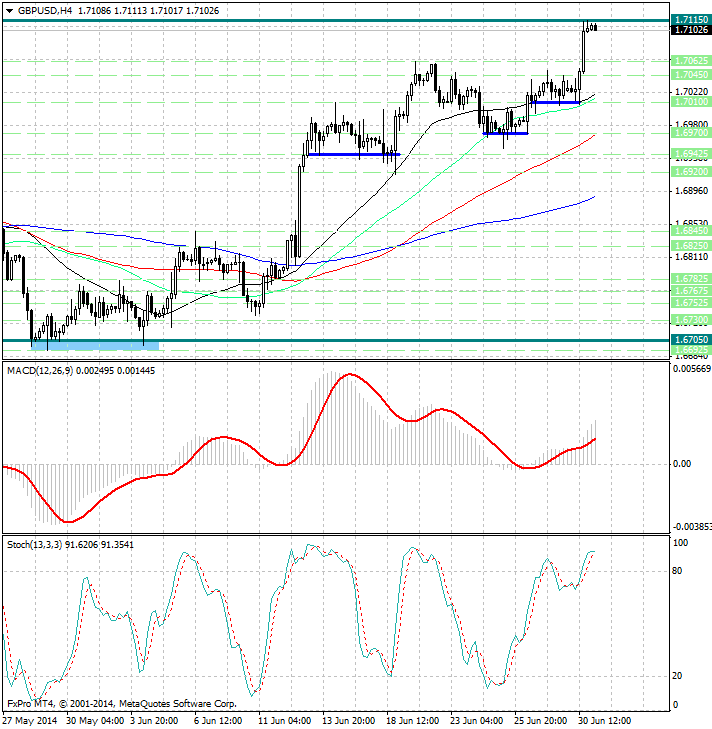Click the 1.69425 green price label
The image size is (712, 729).
[691, 154]
